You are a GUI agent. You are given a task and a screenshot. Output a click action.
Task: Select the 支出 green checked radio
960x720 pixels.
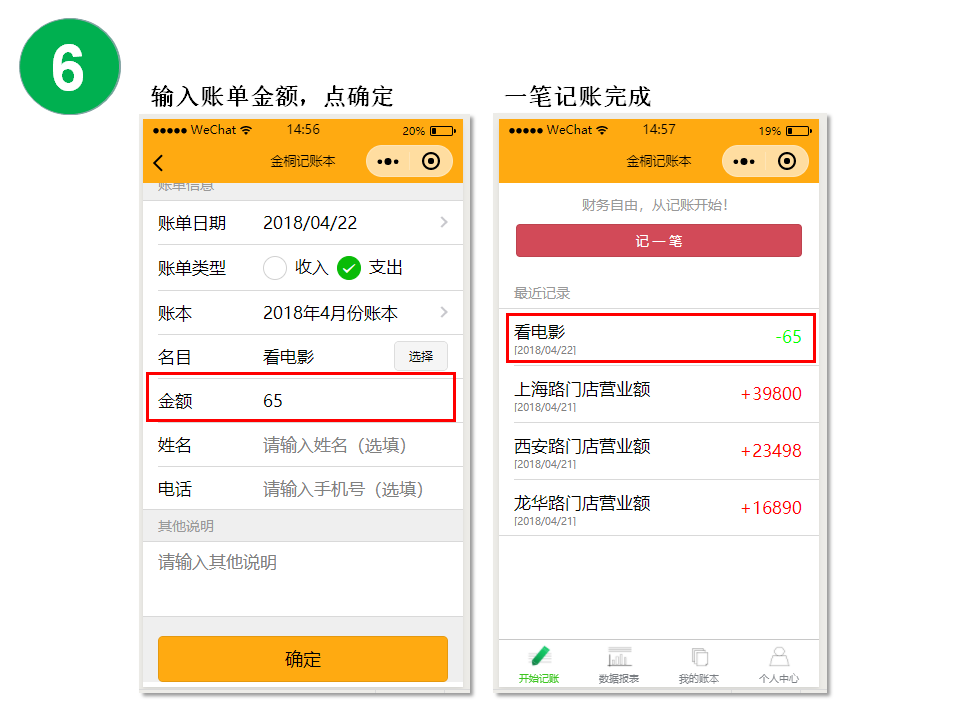point(349,268)
